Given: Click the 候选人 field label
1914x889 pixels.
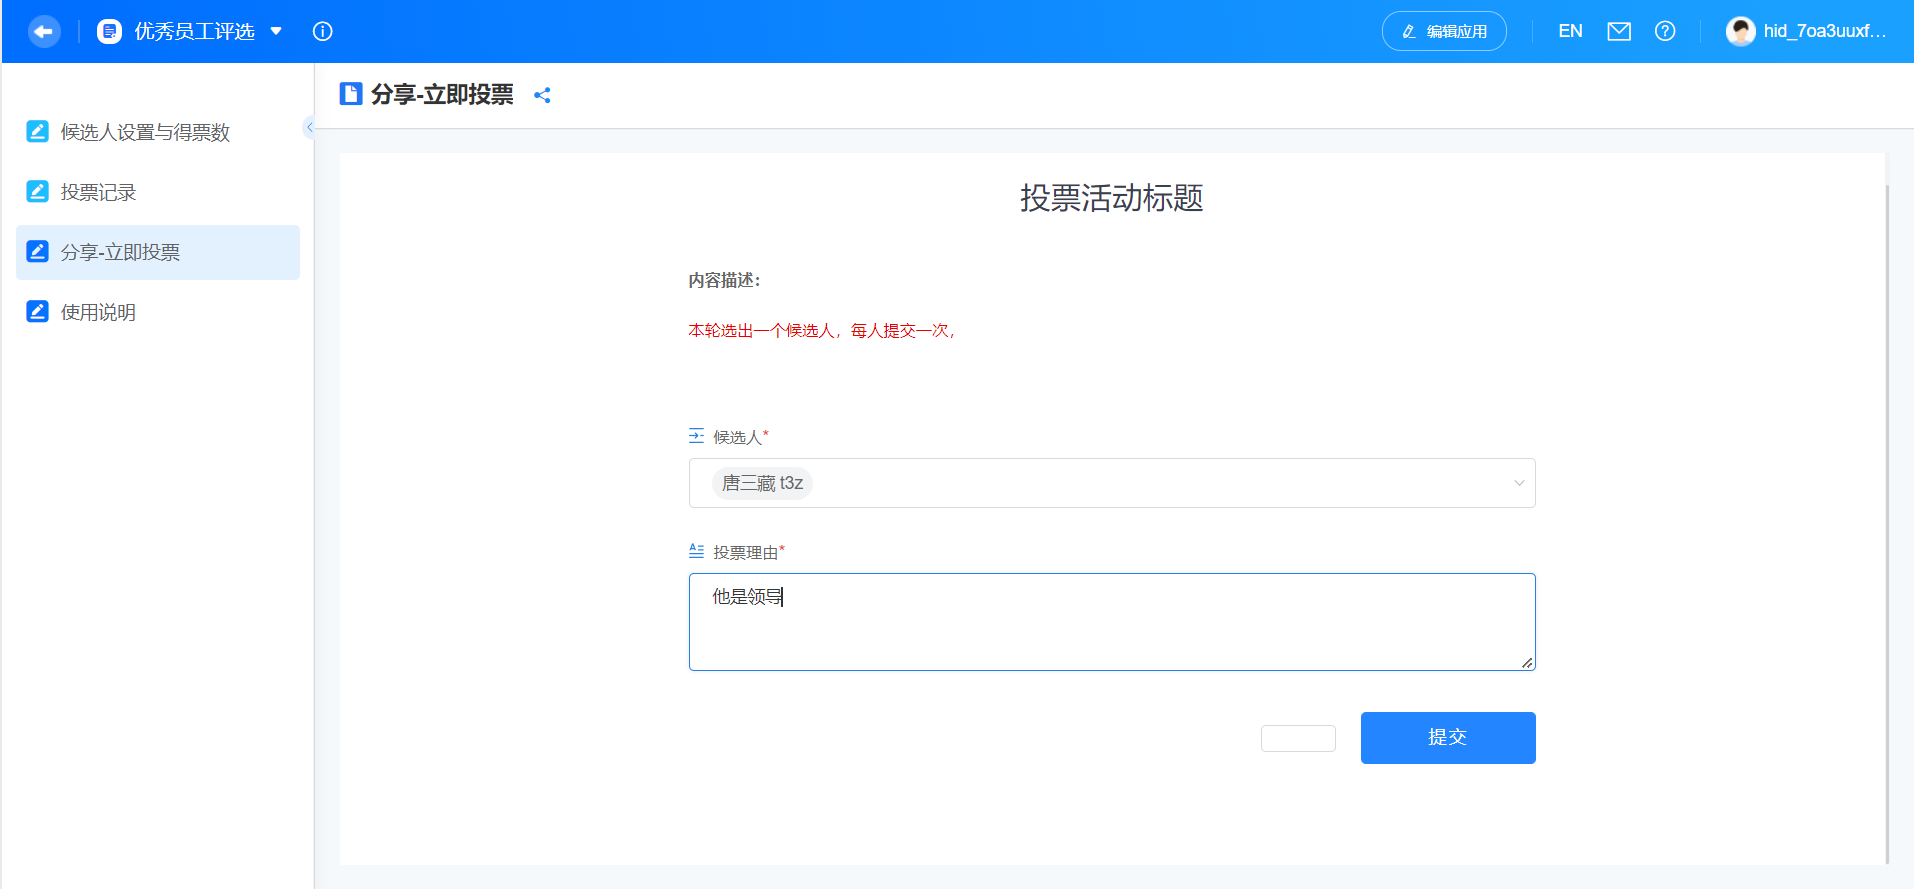Looking at the screenshot, I should [738, 437].
